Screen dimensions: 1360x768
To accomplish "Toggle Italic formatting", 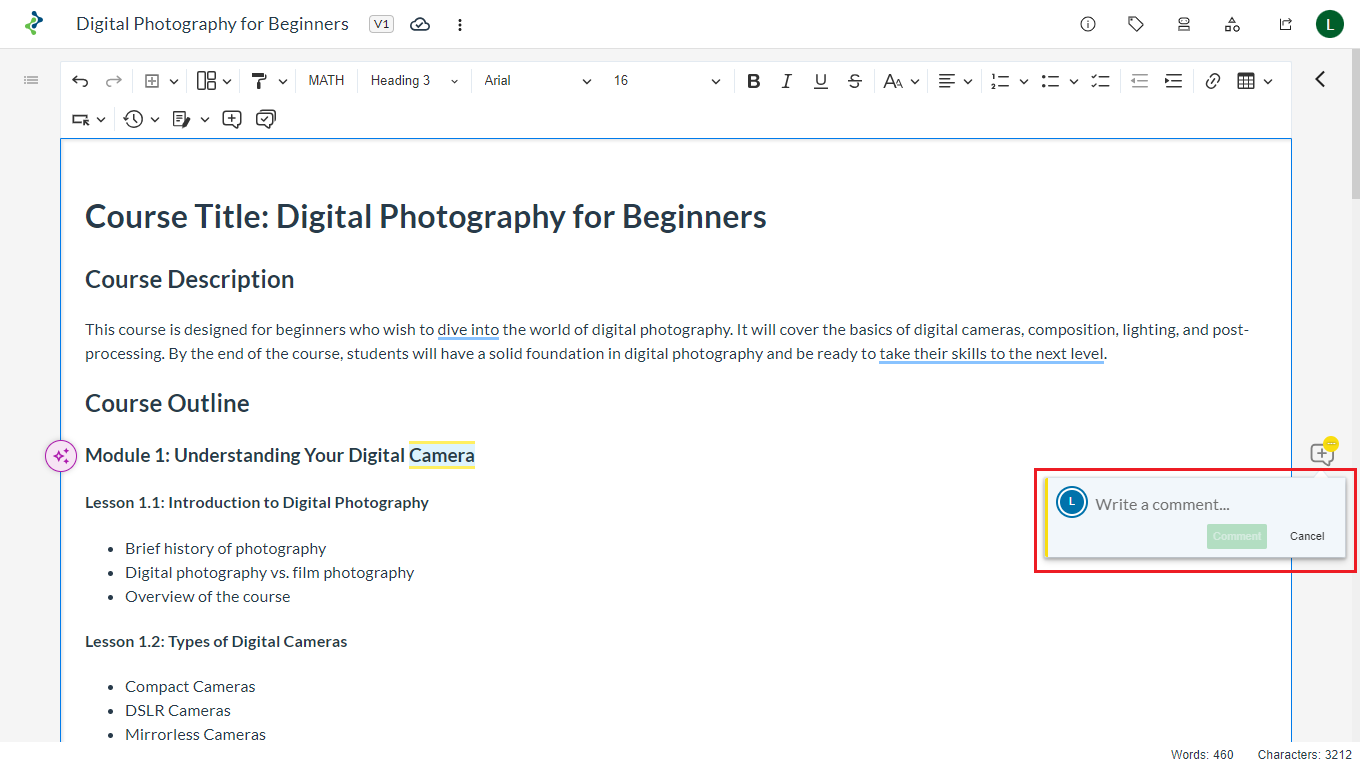I will pyautogui.click(x=787, y=81).
